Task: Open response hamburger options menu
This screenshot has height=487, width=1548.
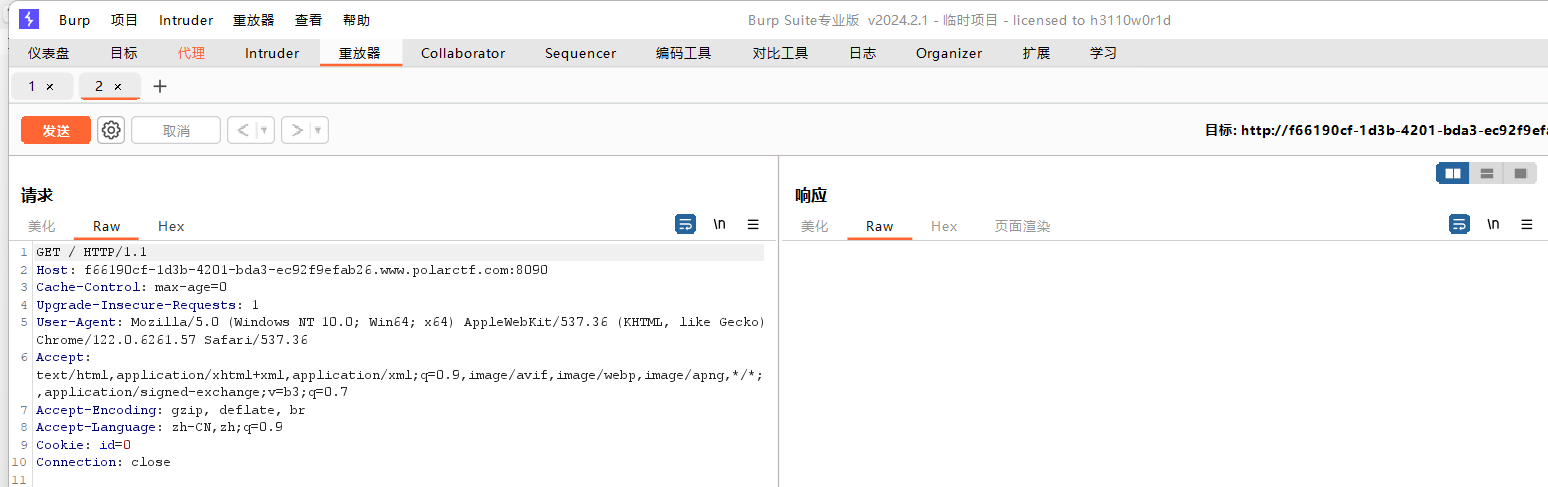Action: coord(1527,225)
